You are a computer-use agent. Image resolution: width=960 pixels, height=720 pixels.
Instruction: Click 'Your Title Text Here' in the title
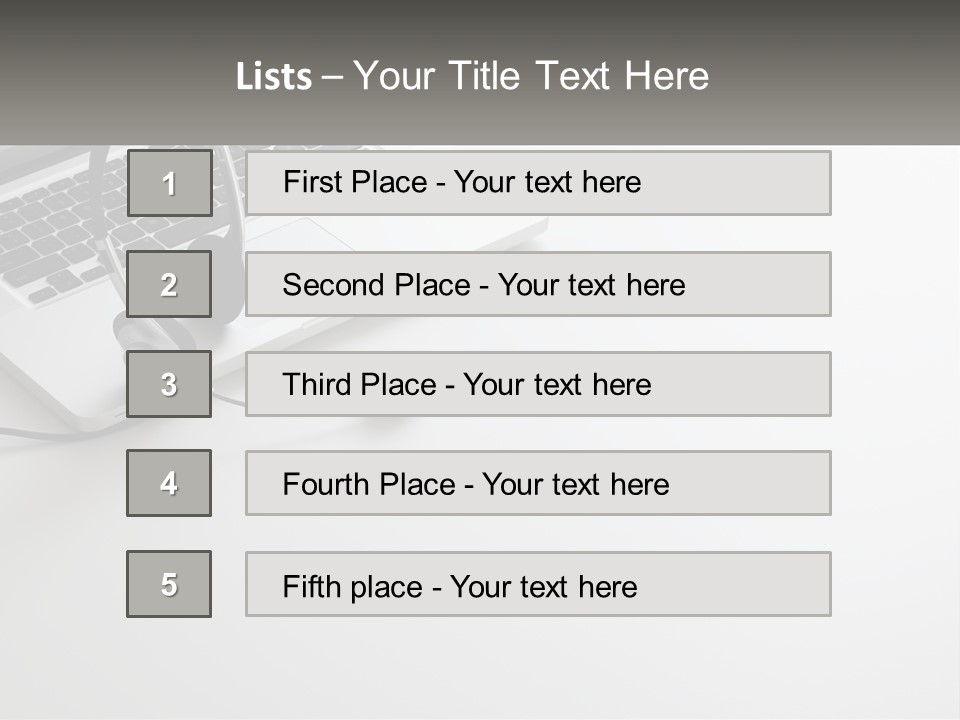(x=531, y=76)
